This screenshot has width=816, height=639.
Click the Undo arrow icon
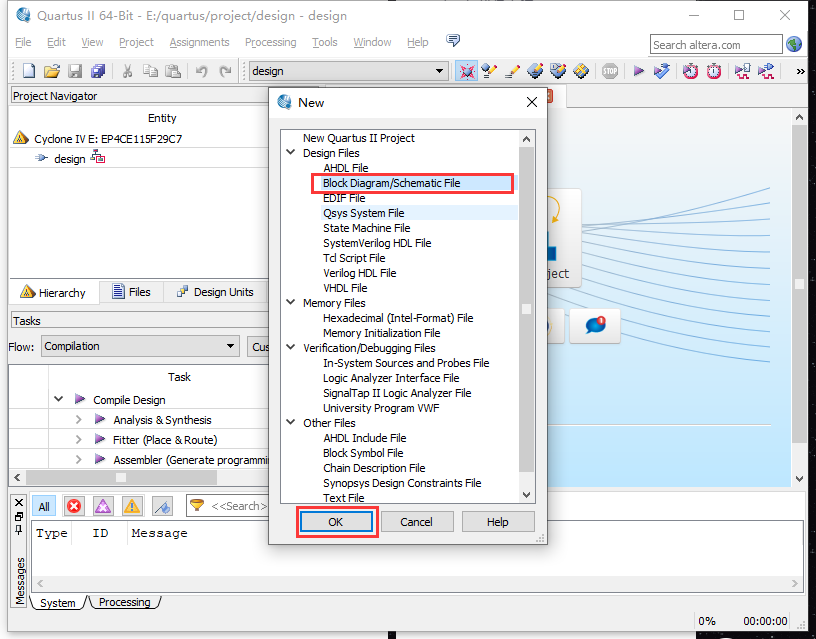[201, 71]
